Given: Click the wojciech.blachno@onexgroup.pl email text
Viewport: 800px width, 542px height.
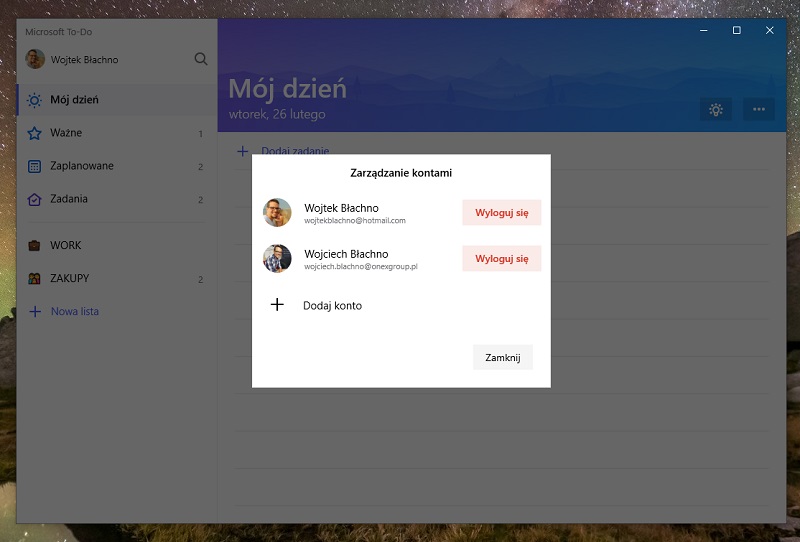Looking at the screenshot, I should (361, 266).
